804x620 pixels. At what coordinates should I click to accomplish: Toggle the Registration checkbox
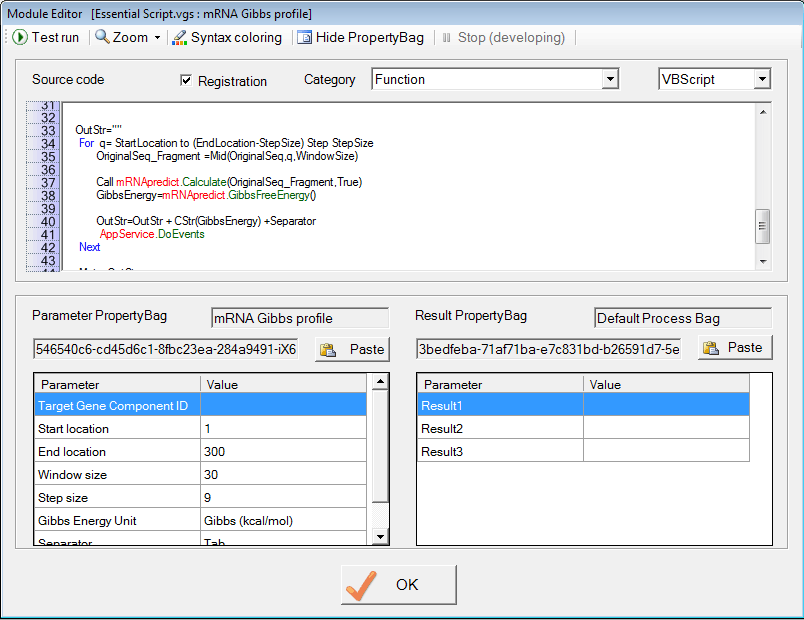186,80
